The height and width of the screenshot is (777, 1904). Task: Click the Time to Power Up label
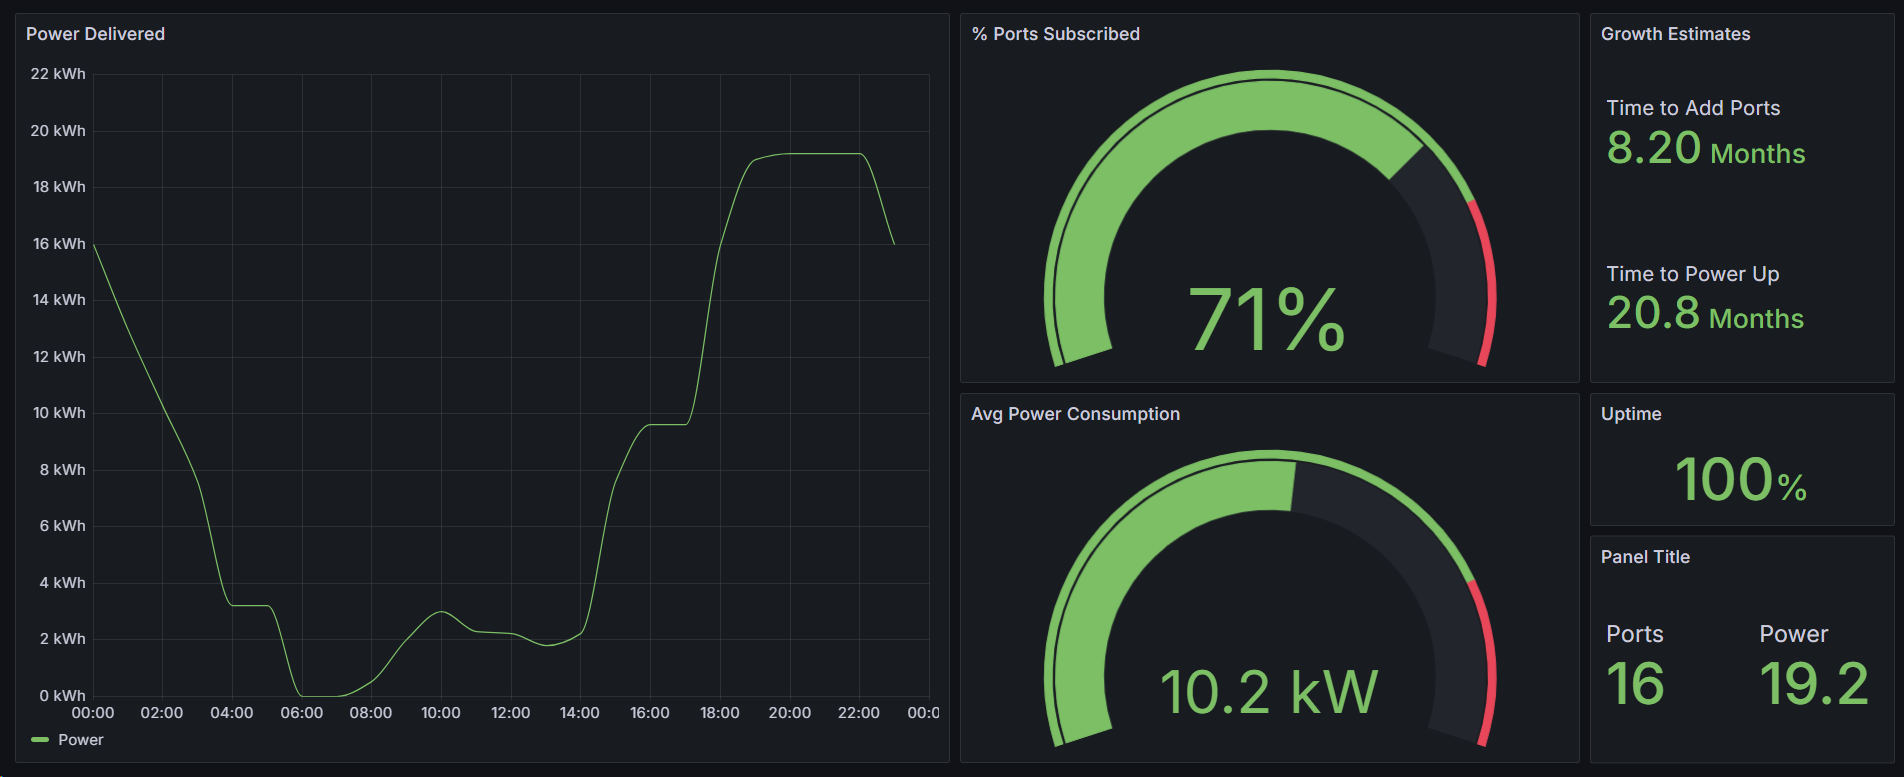(1693, 274)
